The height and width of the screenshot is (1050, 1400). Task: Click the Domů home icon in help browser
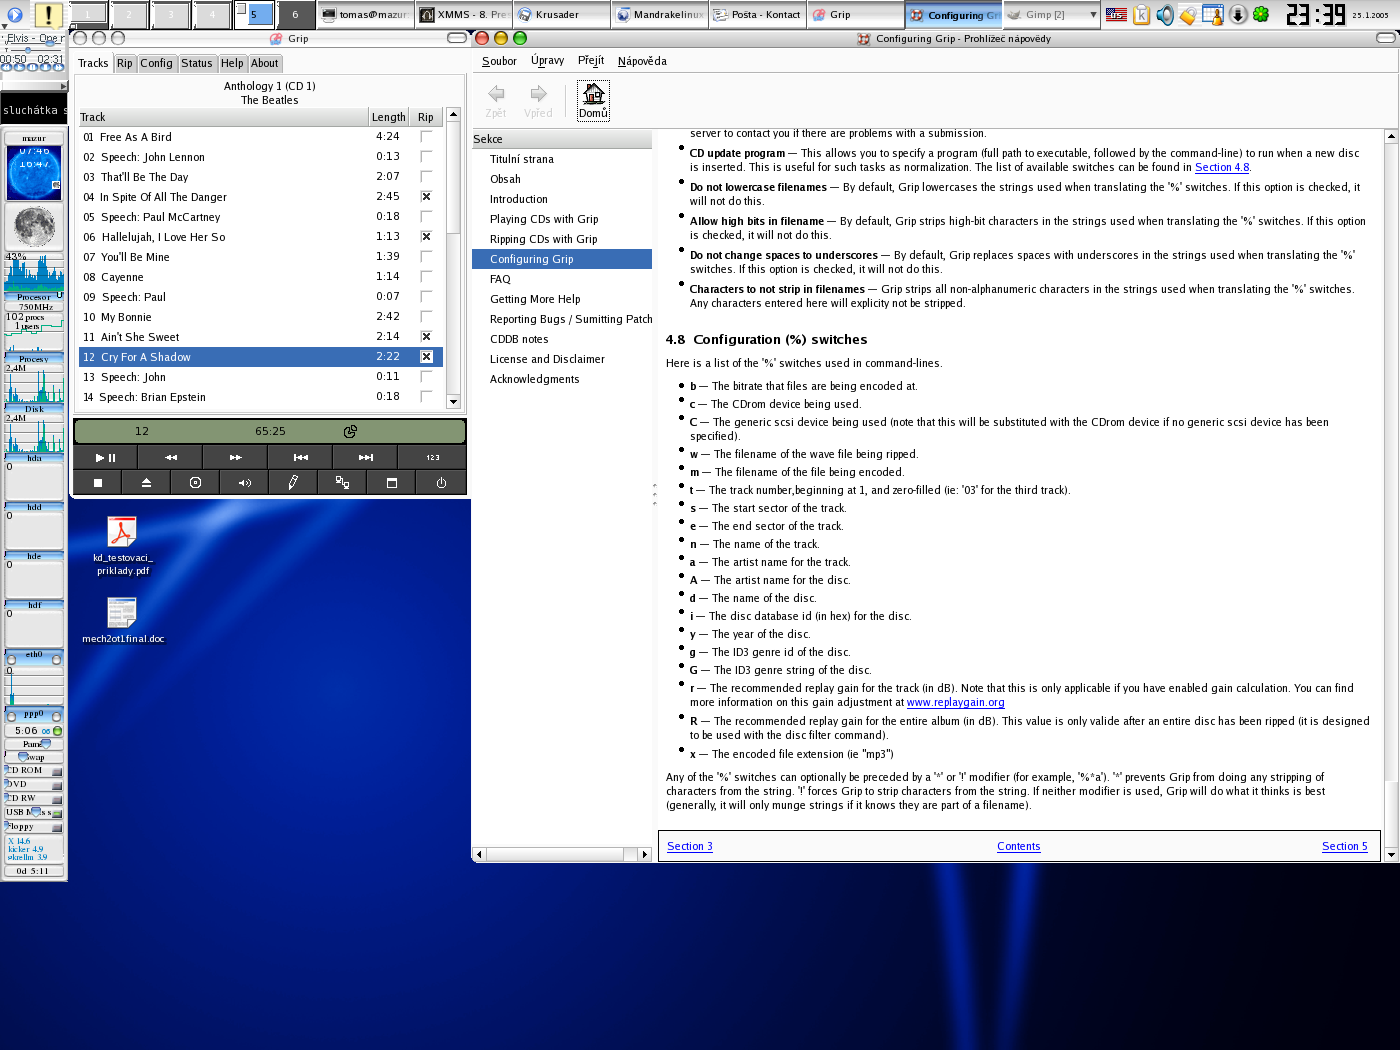(593, 101)
